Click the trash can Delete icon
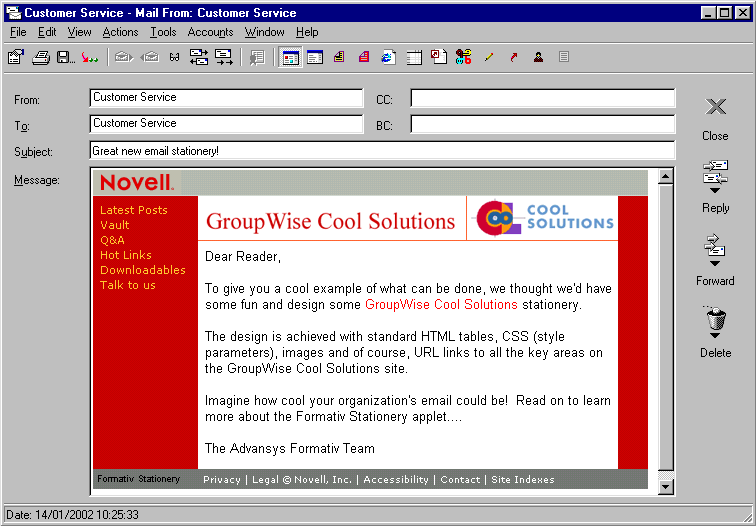Screen dimensions: 756x526 [x=716, y=318]
